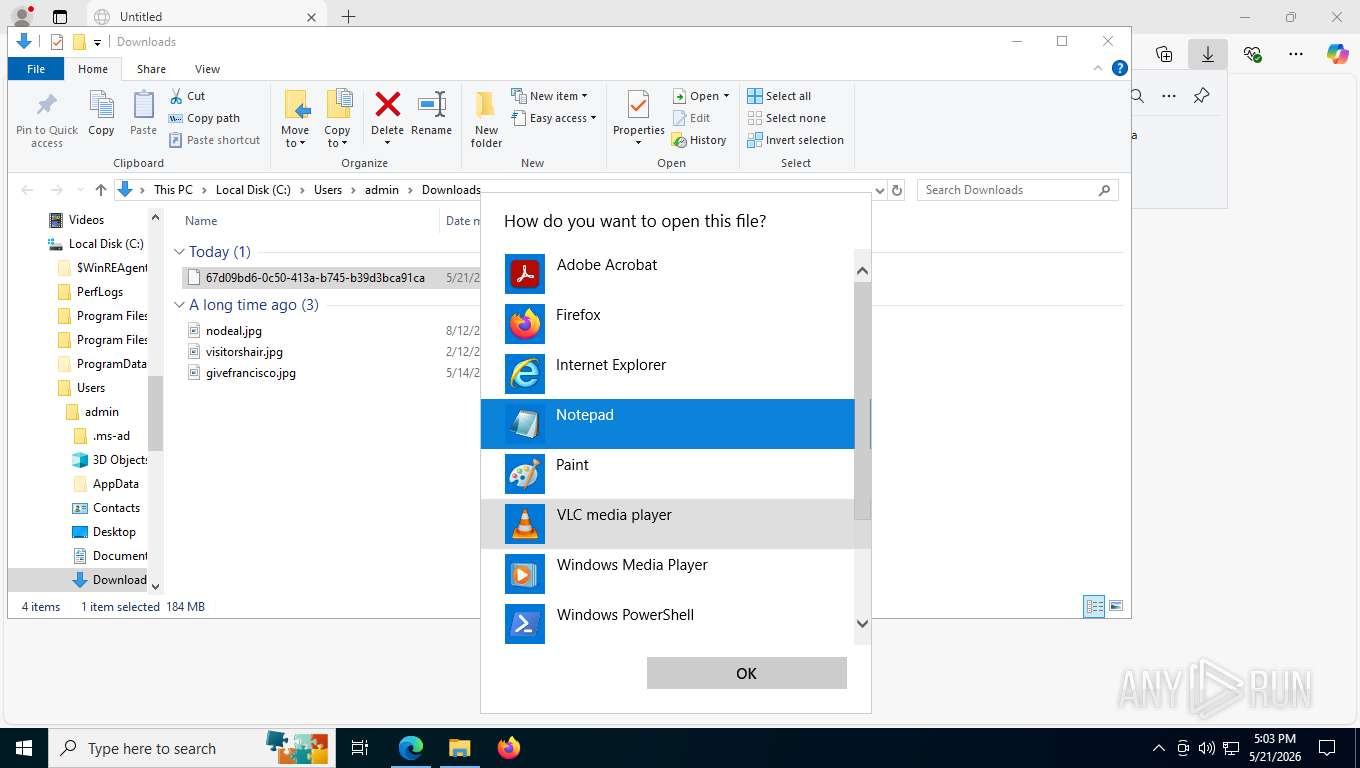Viewport: 1360px width, 768px height.
Task: Open Explorer help icon
Action: (1120, 68)
